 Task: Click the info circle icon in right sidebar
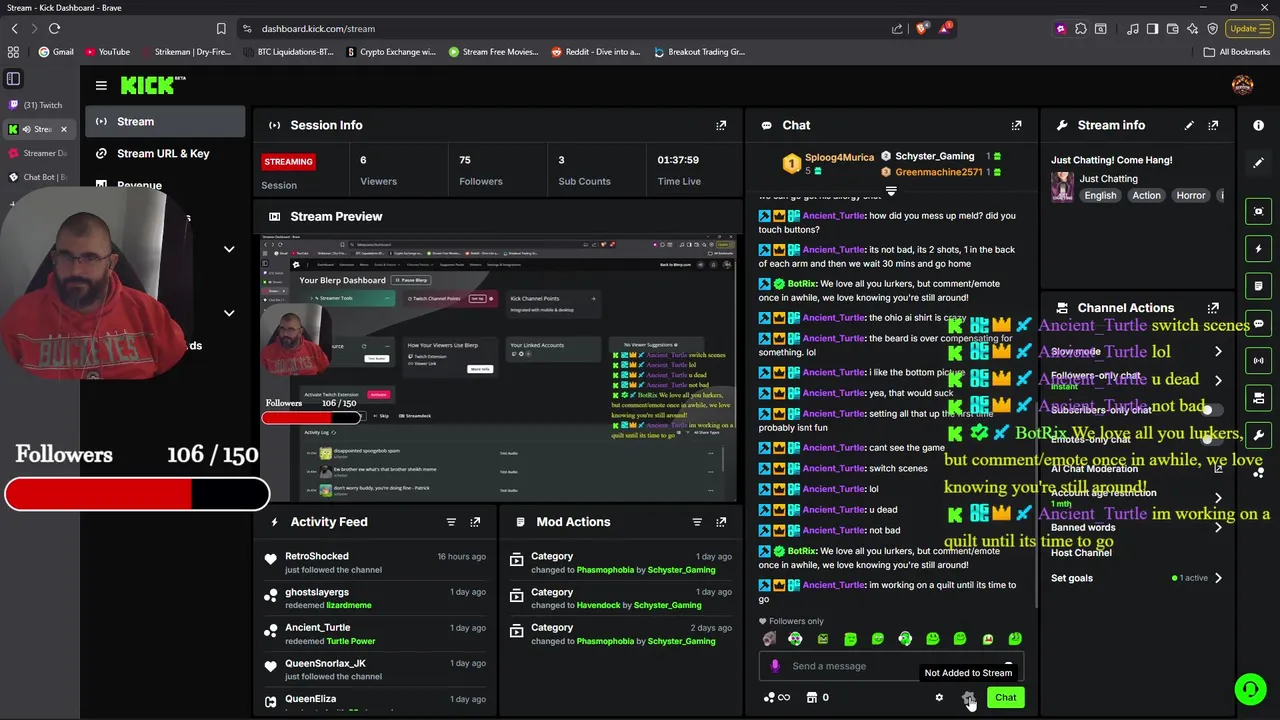1258,125
